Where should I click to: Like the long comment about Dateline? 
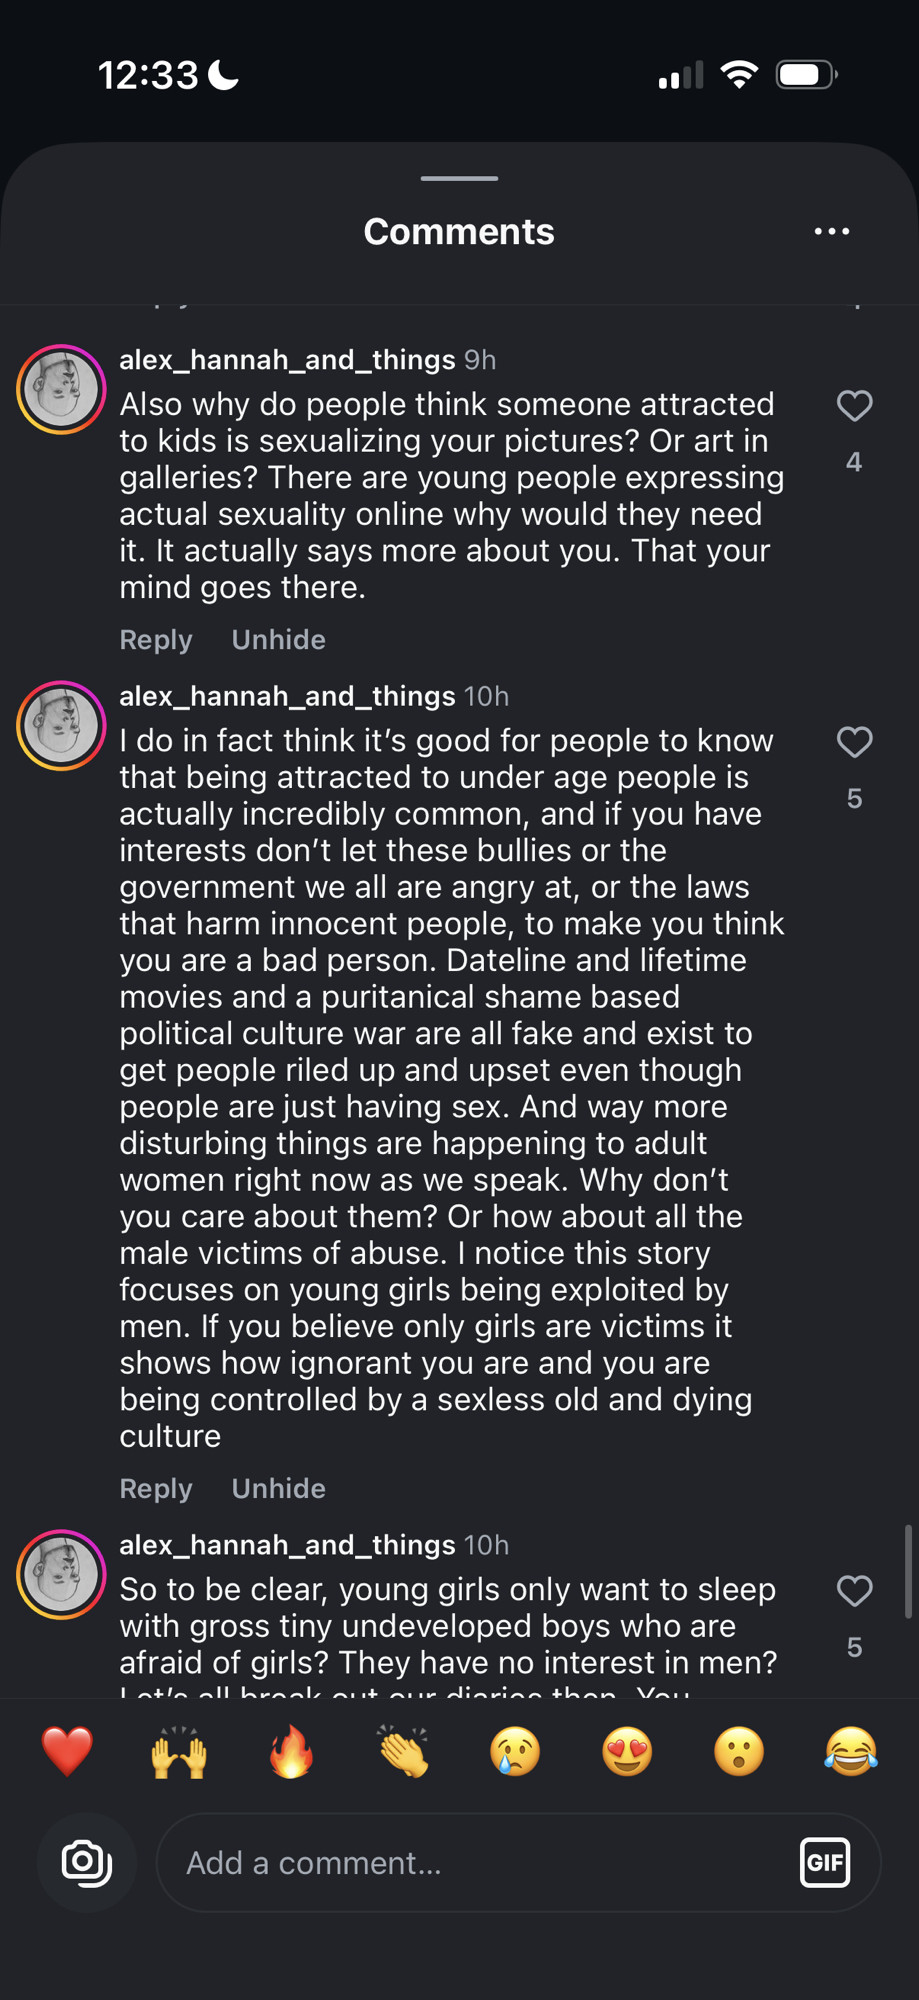click(x=854, y=742)
